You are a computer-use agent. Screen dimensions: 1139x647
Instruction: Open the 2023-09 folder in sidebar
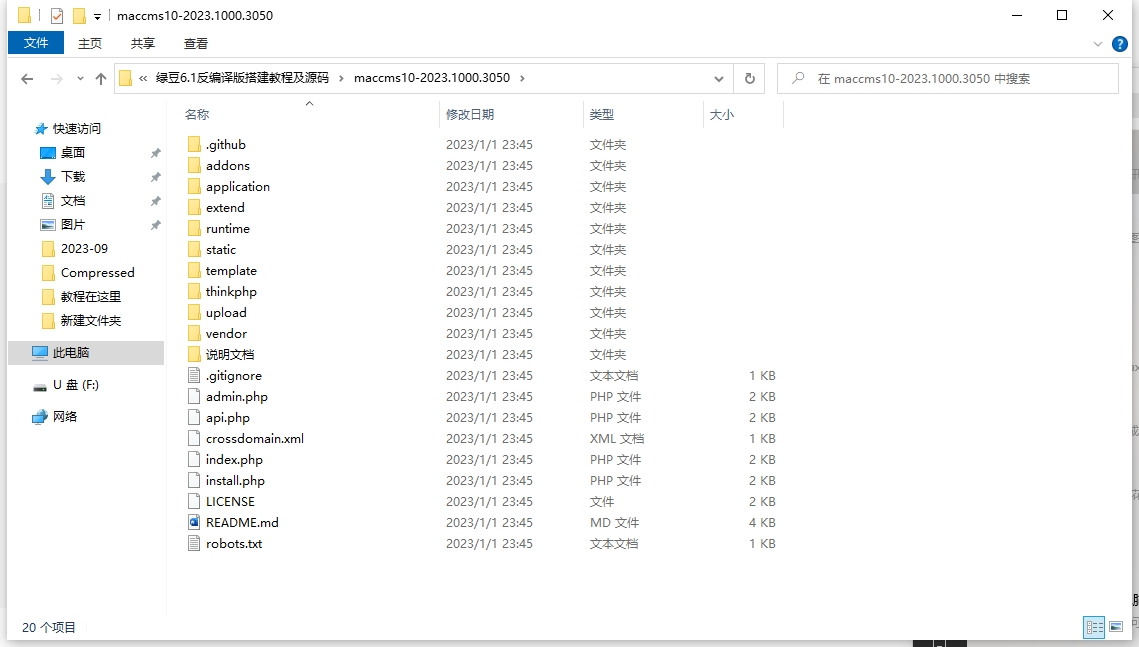coord(84,248)
